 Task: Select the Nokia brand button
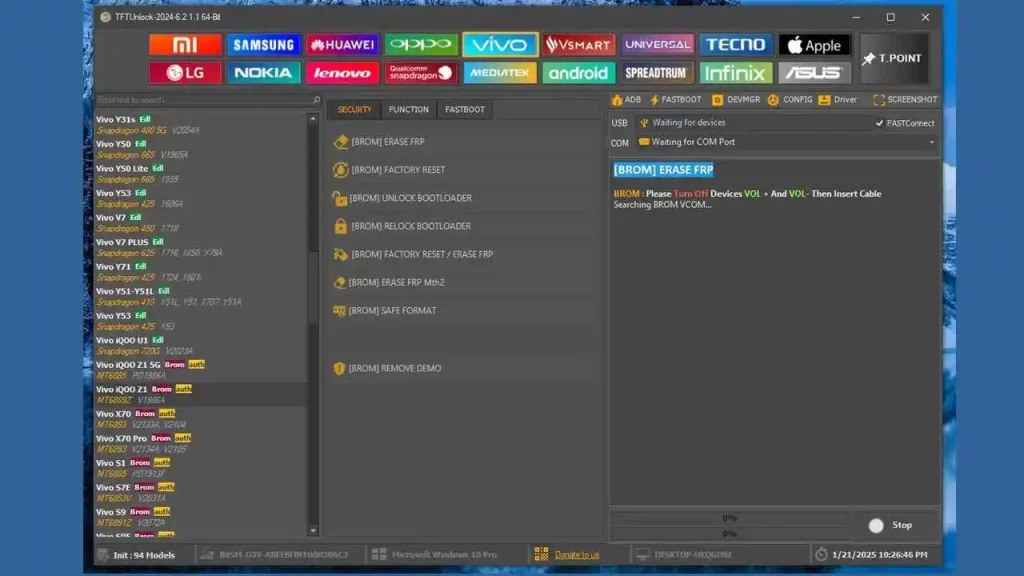tap(264, 72)
